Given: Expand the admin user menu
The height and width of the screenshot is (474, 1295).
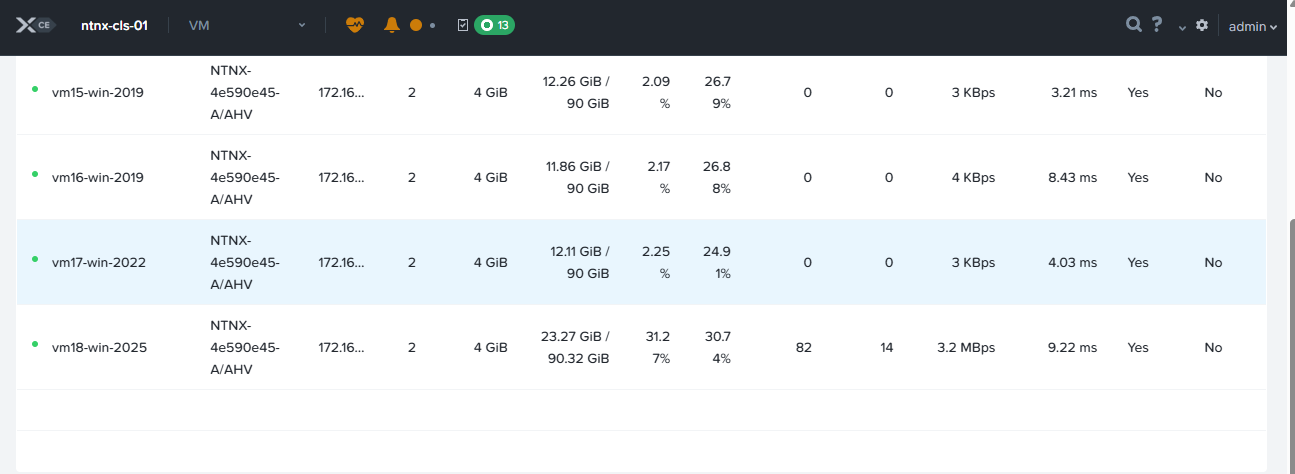Looking at the screenshot, I should (x=1253, y=27).
